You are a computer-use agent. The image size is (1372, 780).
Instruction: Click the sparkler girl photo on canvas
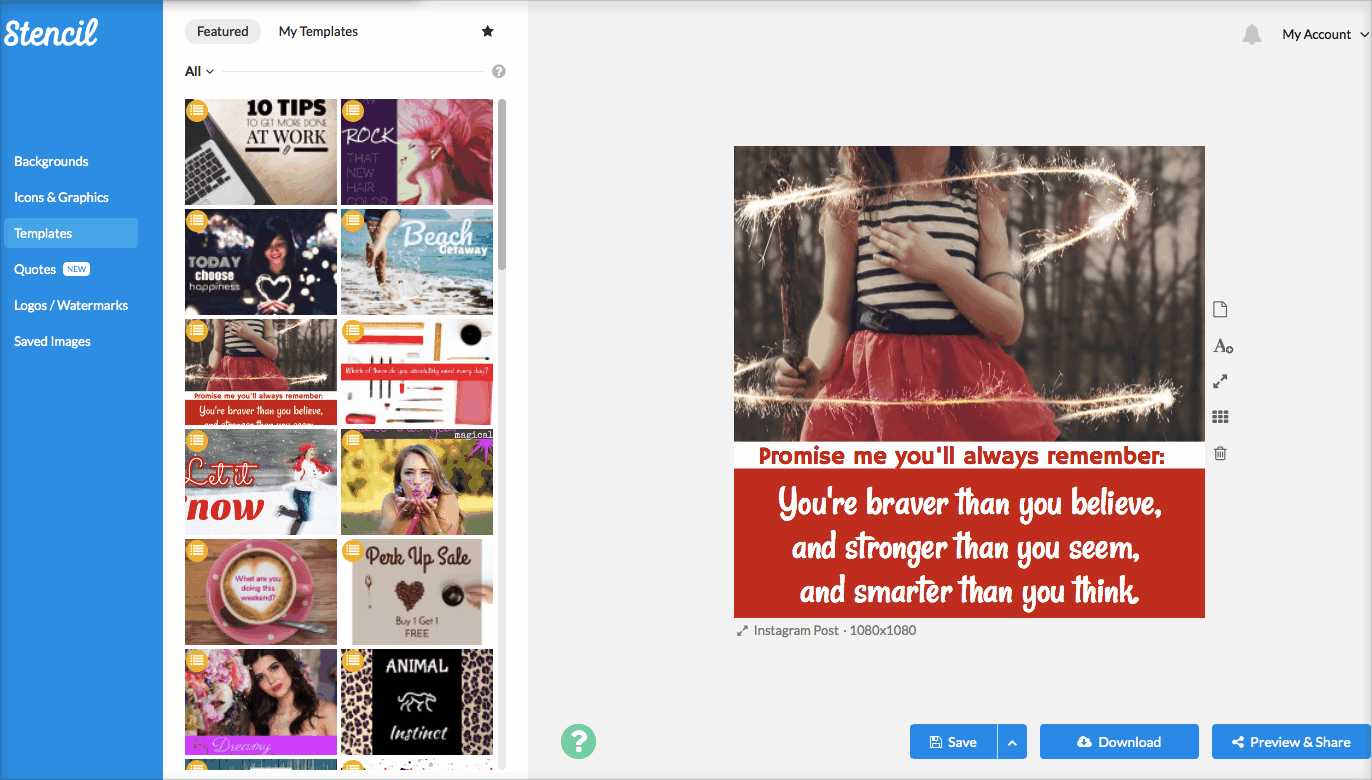[969, 294]
